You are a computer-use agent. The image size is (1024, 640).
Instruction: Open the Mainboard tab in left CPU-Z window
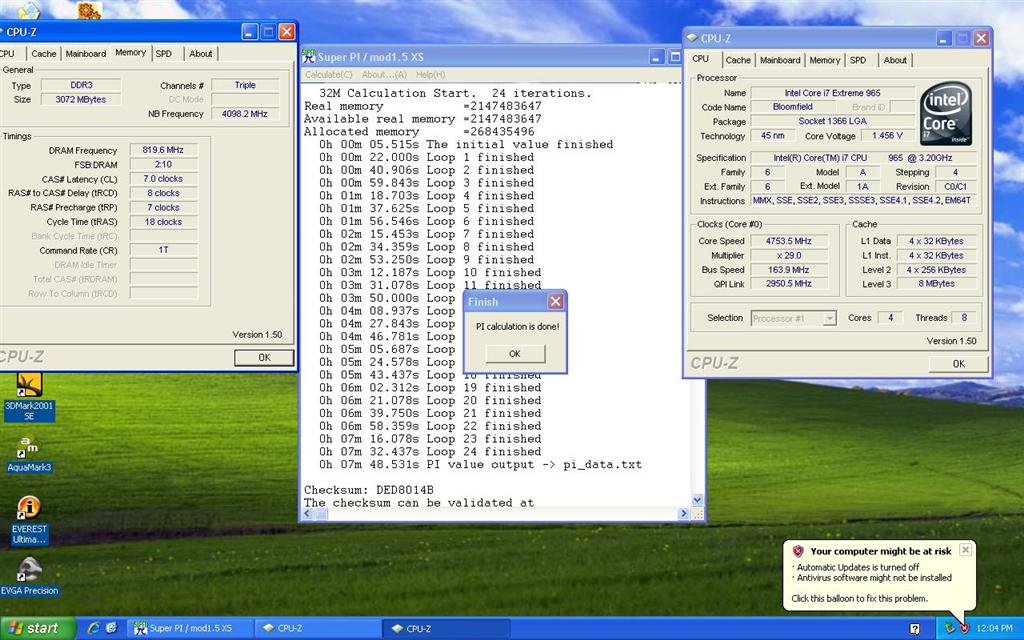[x=86, y=54]
